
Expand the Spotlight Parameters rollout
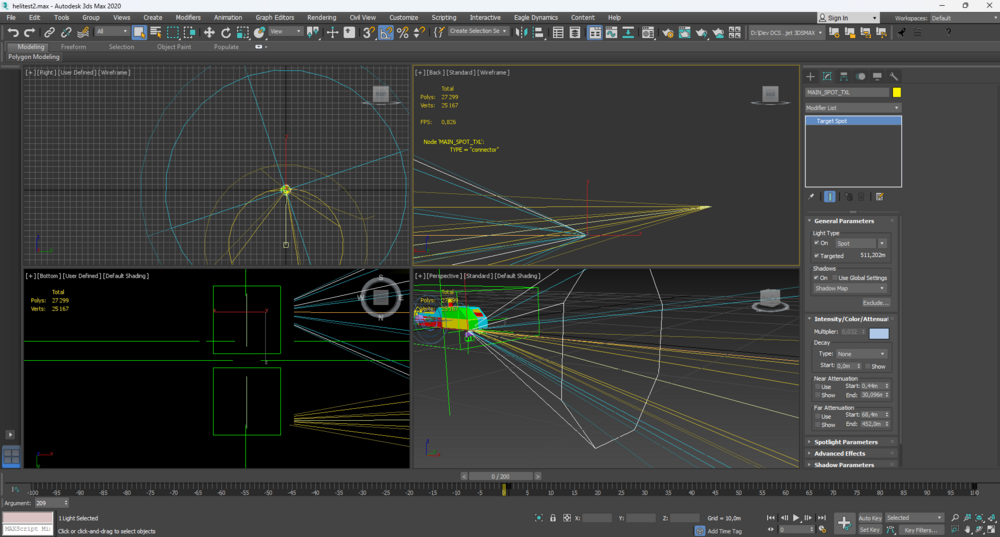(845, 442)
